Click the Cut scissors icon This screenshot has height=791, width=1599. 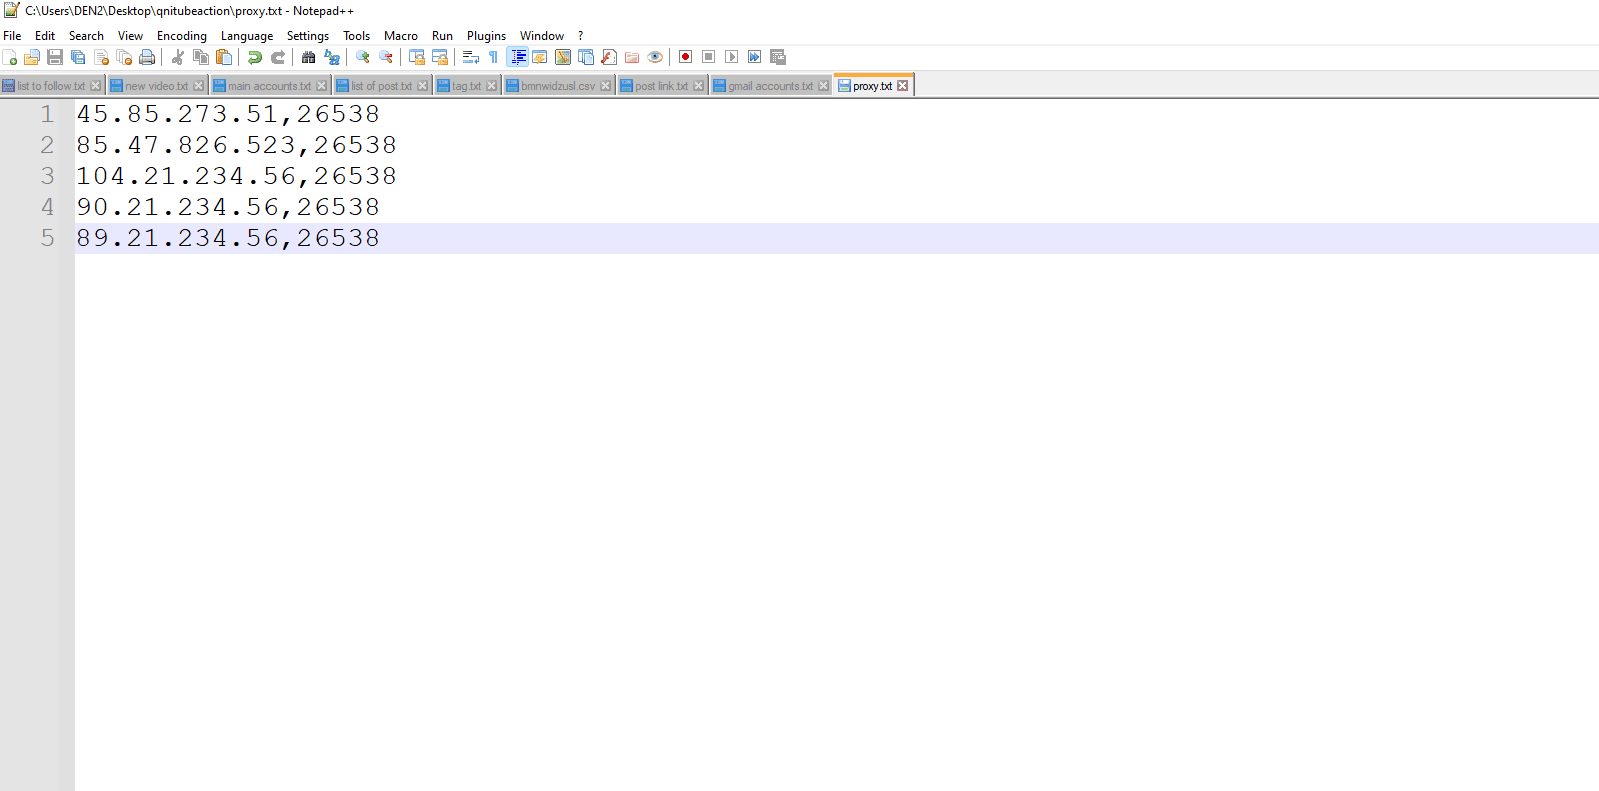(x=178, y=57)
